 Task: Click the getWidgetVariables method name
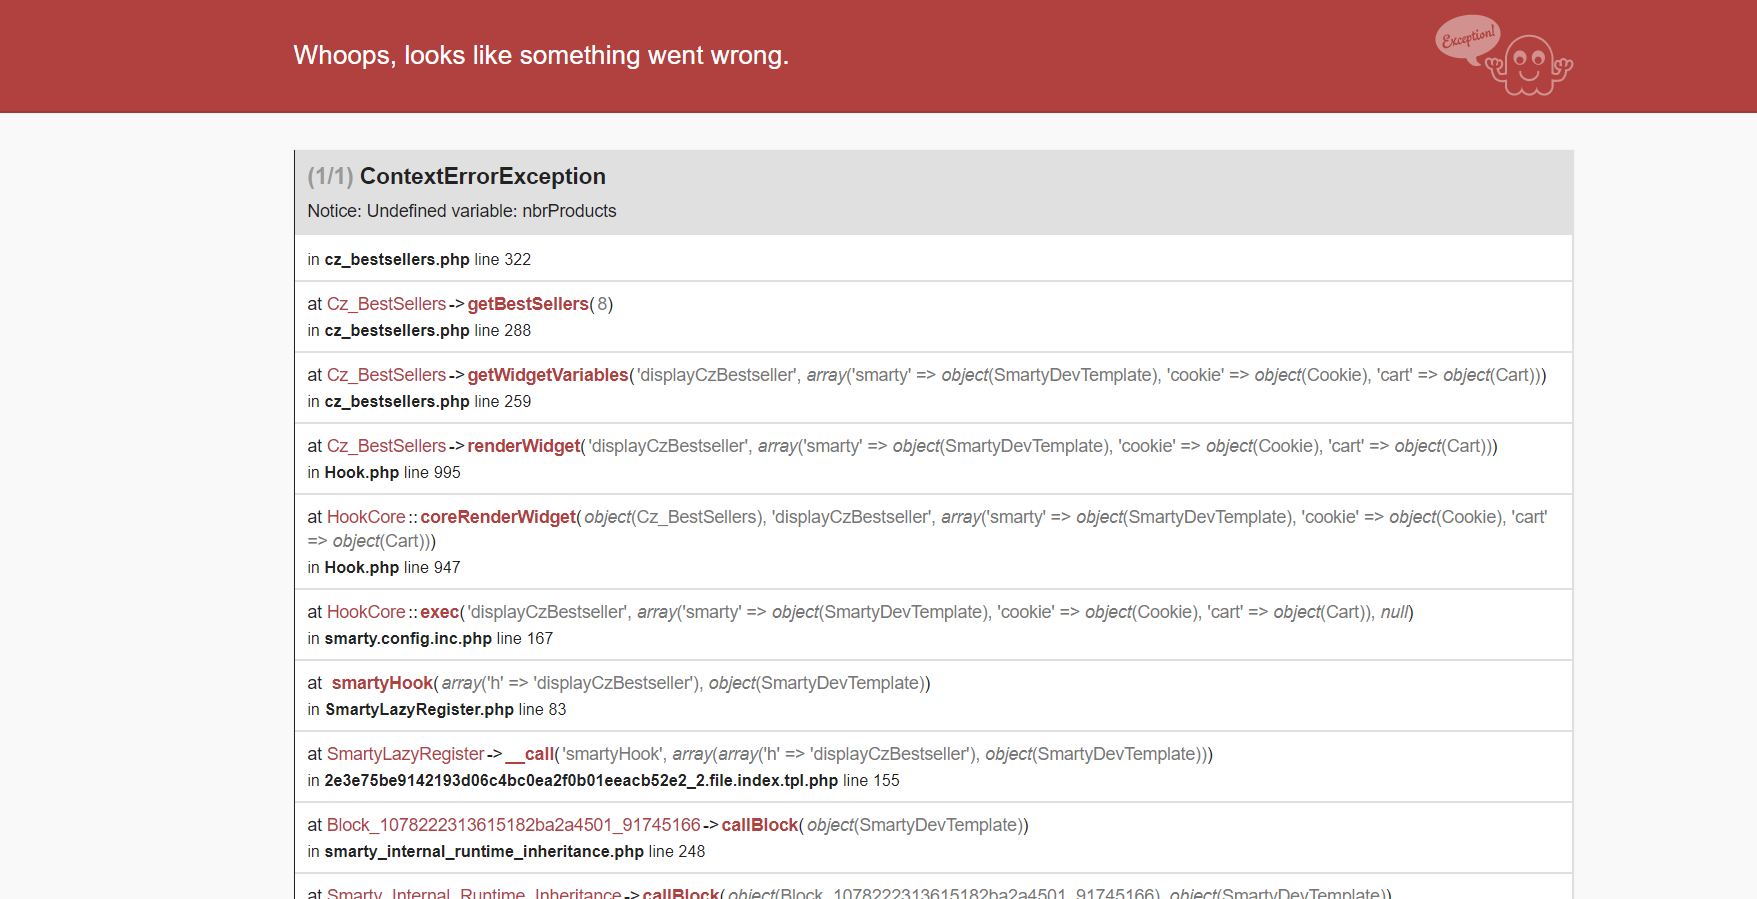tap(548, 375)
